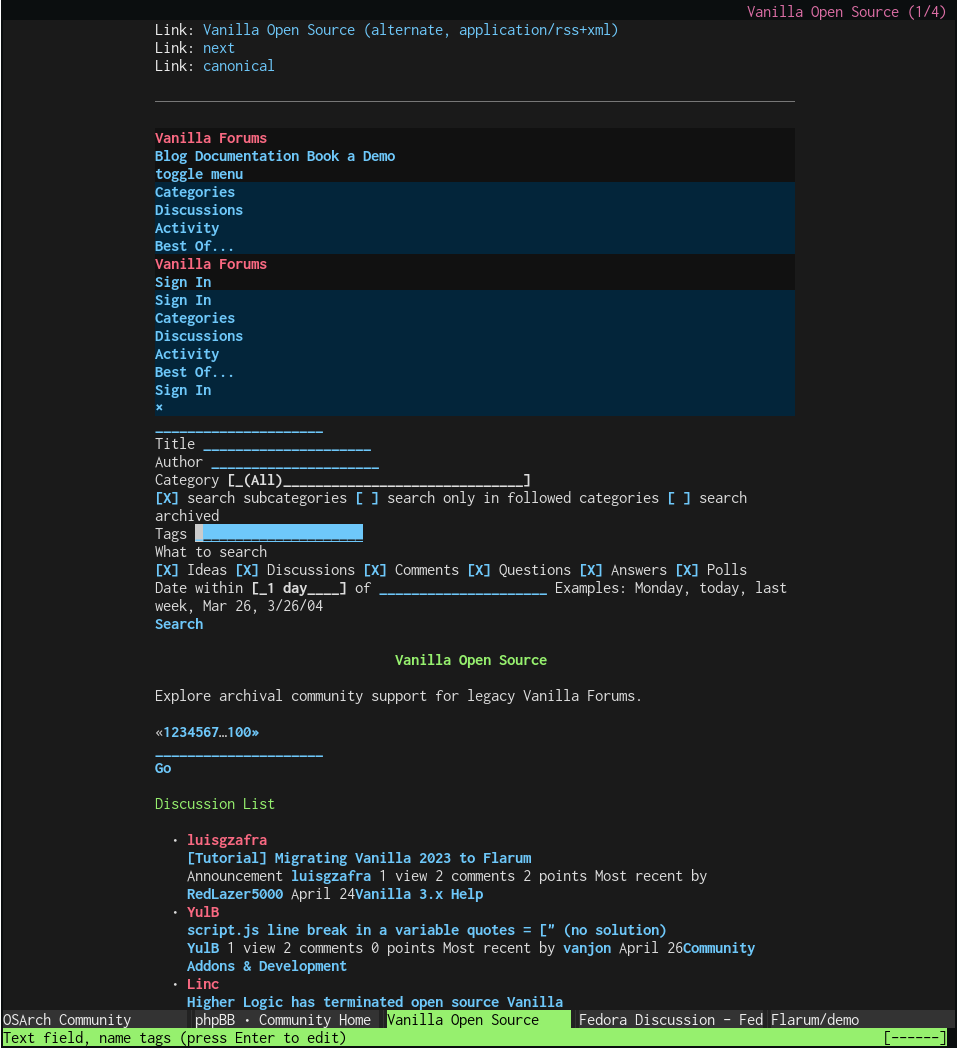Open '[Tutorial] Migrating Vanilla 2023 to Flarum' discussion
Viewport: 957px width, 1048px height.
360,858
